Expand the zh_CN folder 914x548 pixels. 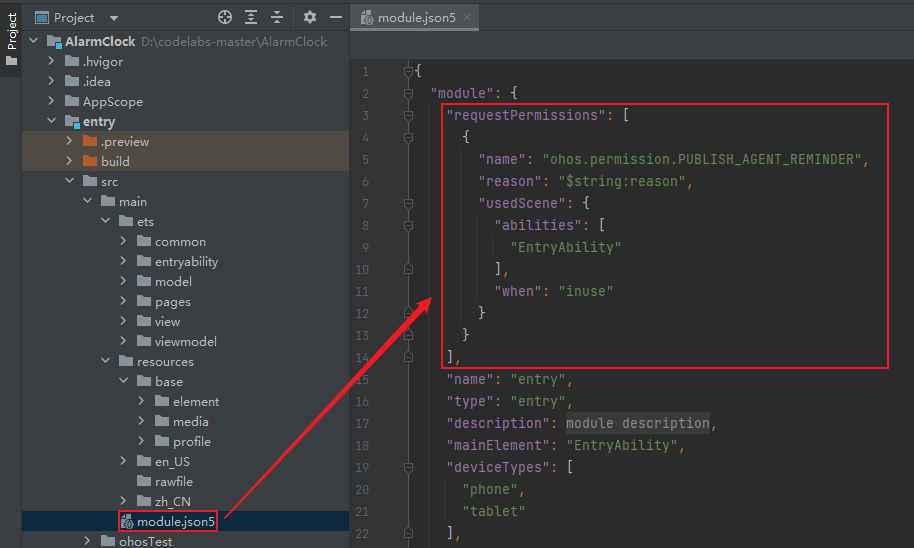[x=123, y=501]
